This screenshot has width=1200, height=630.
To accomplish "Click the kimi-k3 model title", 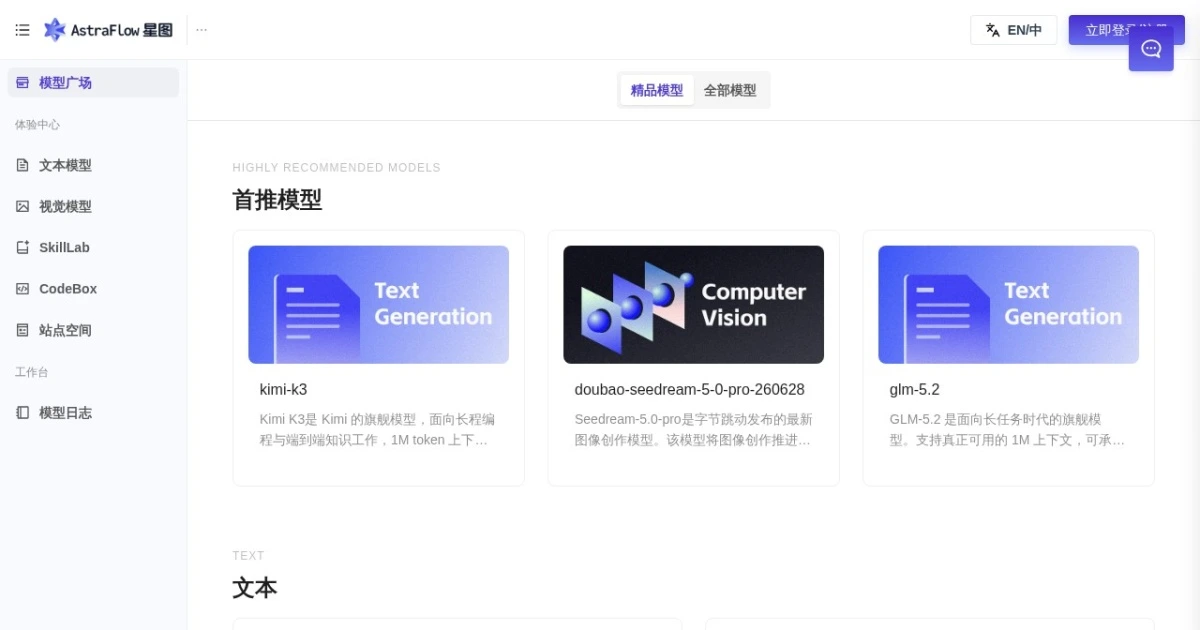I will click(x=283, y=390).
